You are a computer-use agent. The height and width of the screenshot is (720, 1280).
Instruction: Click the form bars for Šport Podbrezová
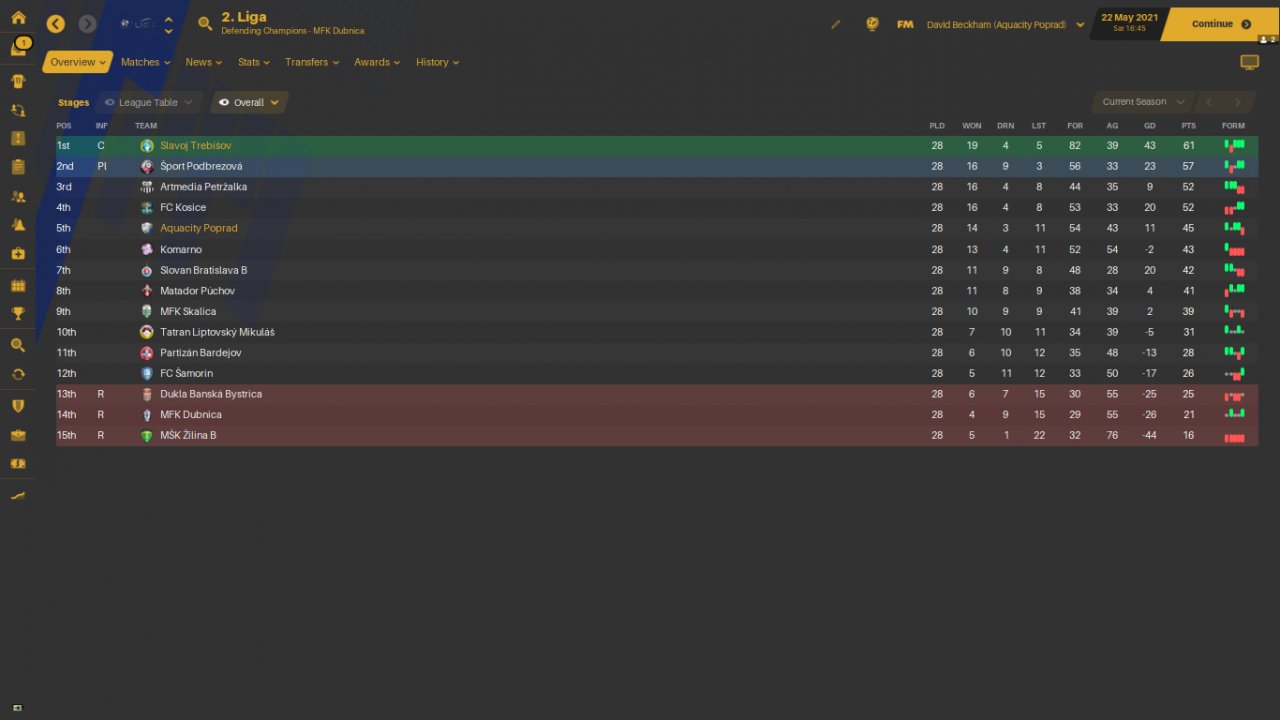click(x=1234, y=166)
